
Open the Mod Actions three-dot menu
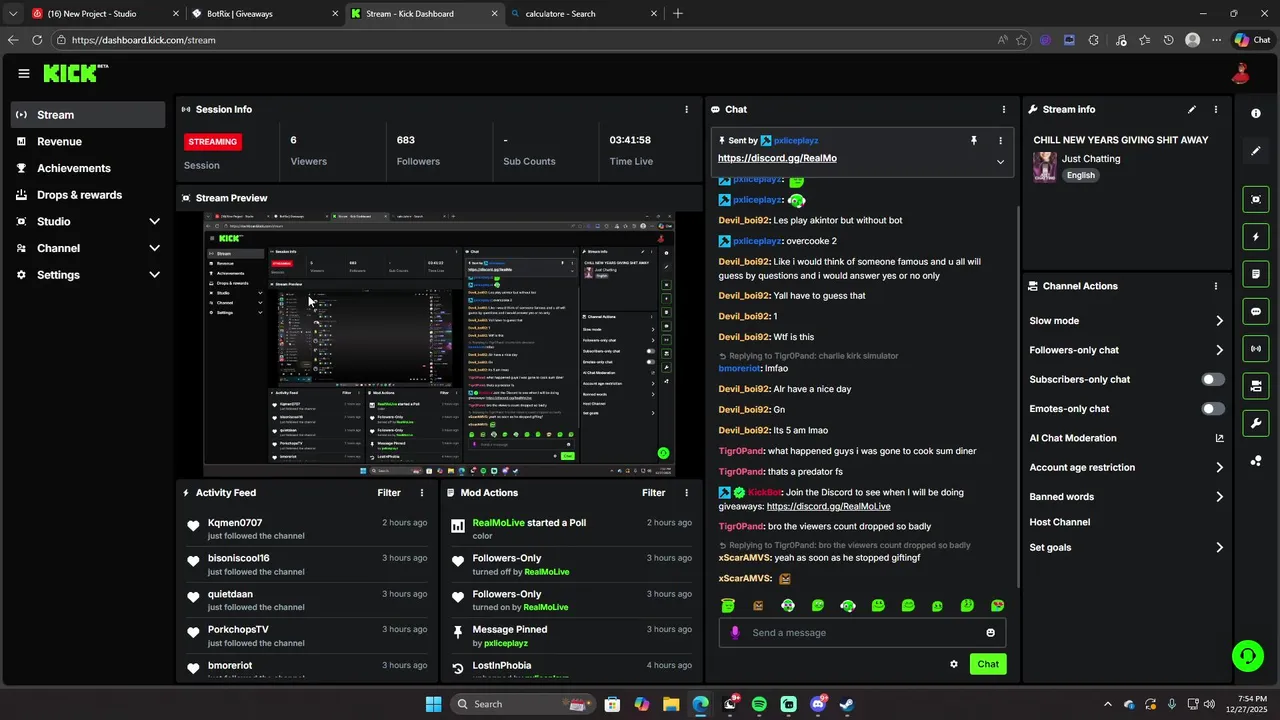pyautogui.click(x=686, y=493)
